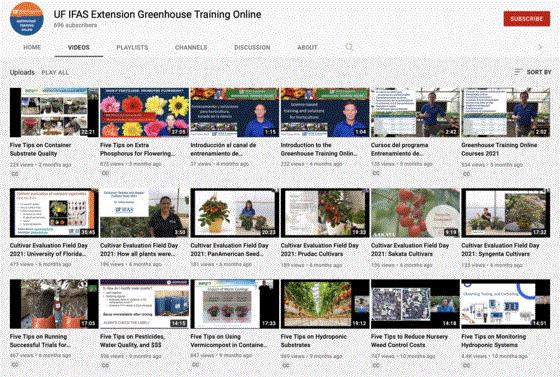Click the title Five Tips on Container Substrate Quality

pos(40,149)
